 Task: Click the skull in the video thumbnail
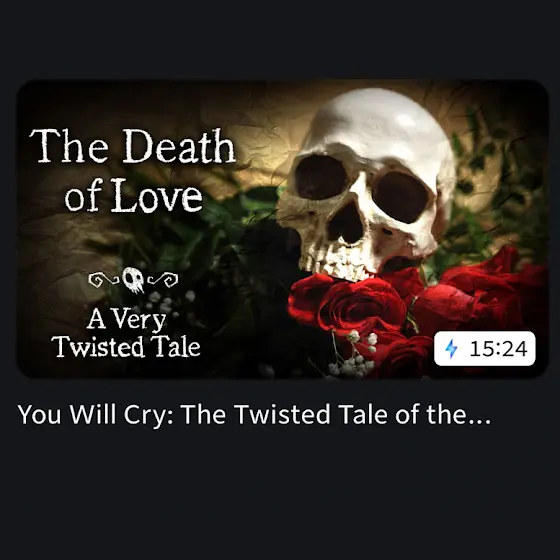click(366, 184)
